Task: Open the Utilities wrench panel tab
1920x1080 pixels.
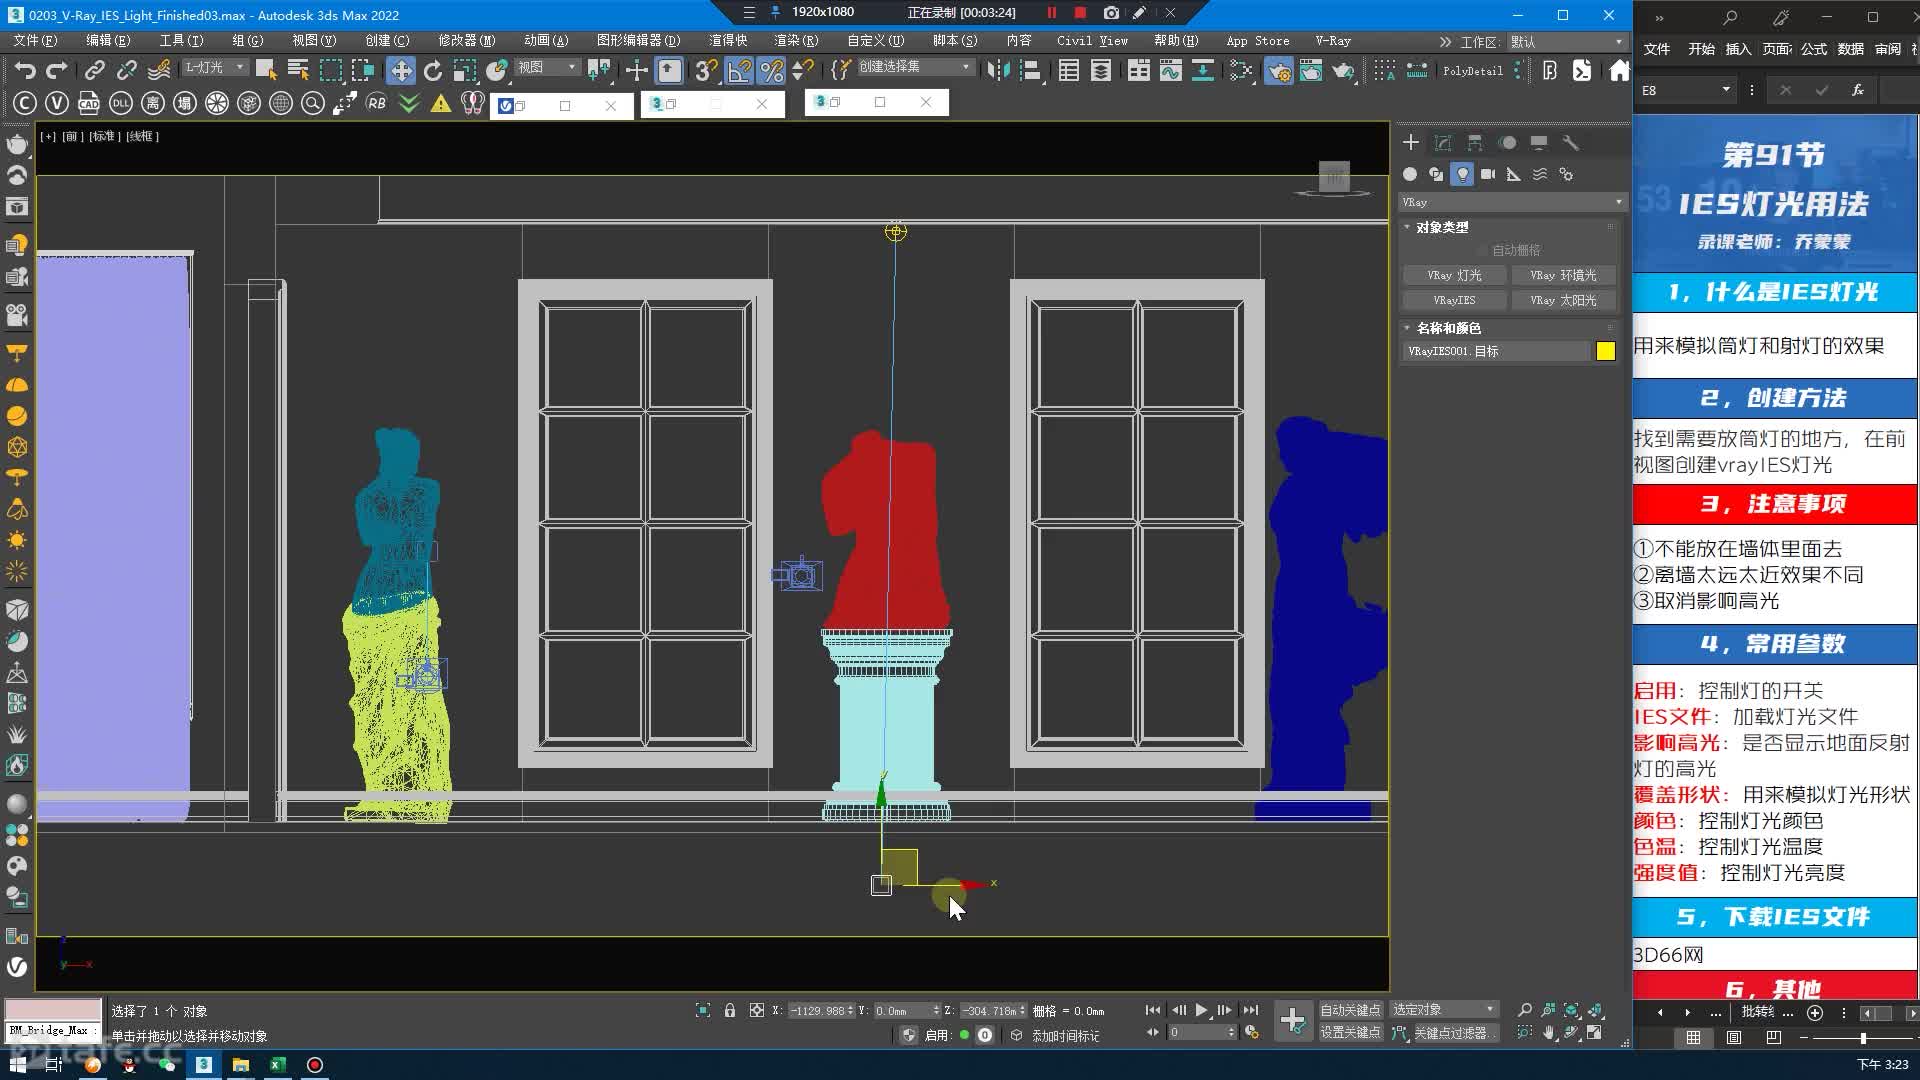Action: pyautogui.click(x=1571, y=143)
